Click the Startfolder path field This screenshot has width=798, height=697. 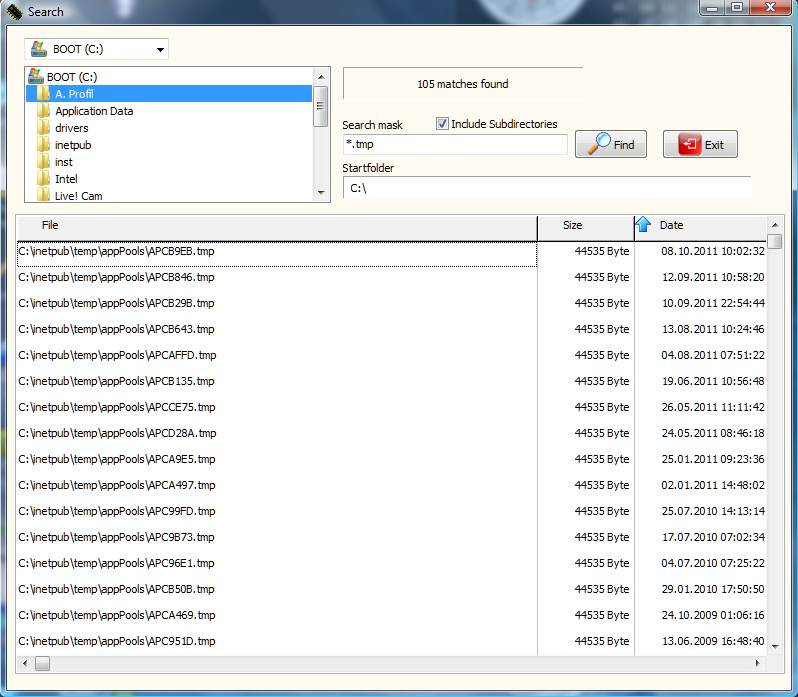(x=547, y=188)
